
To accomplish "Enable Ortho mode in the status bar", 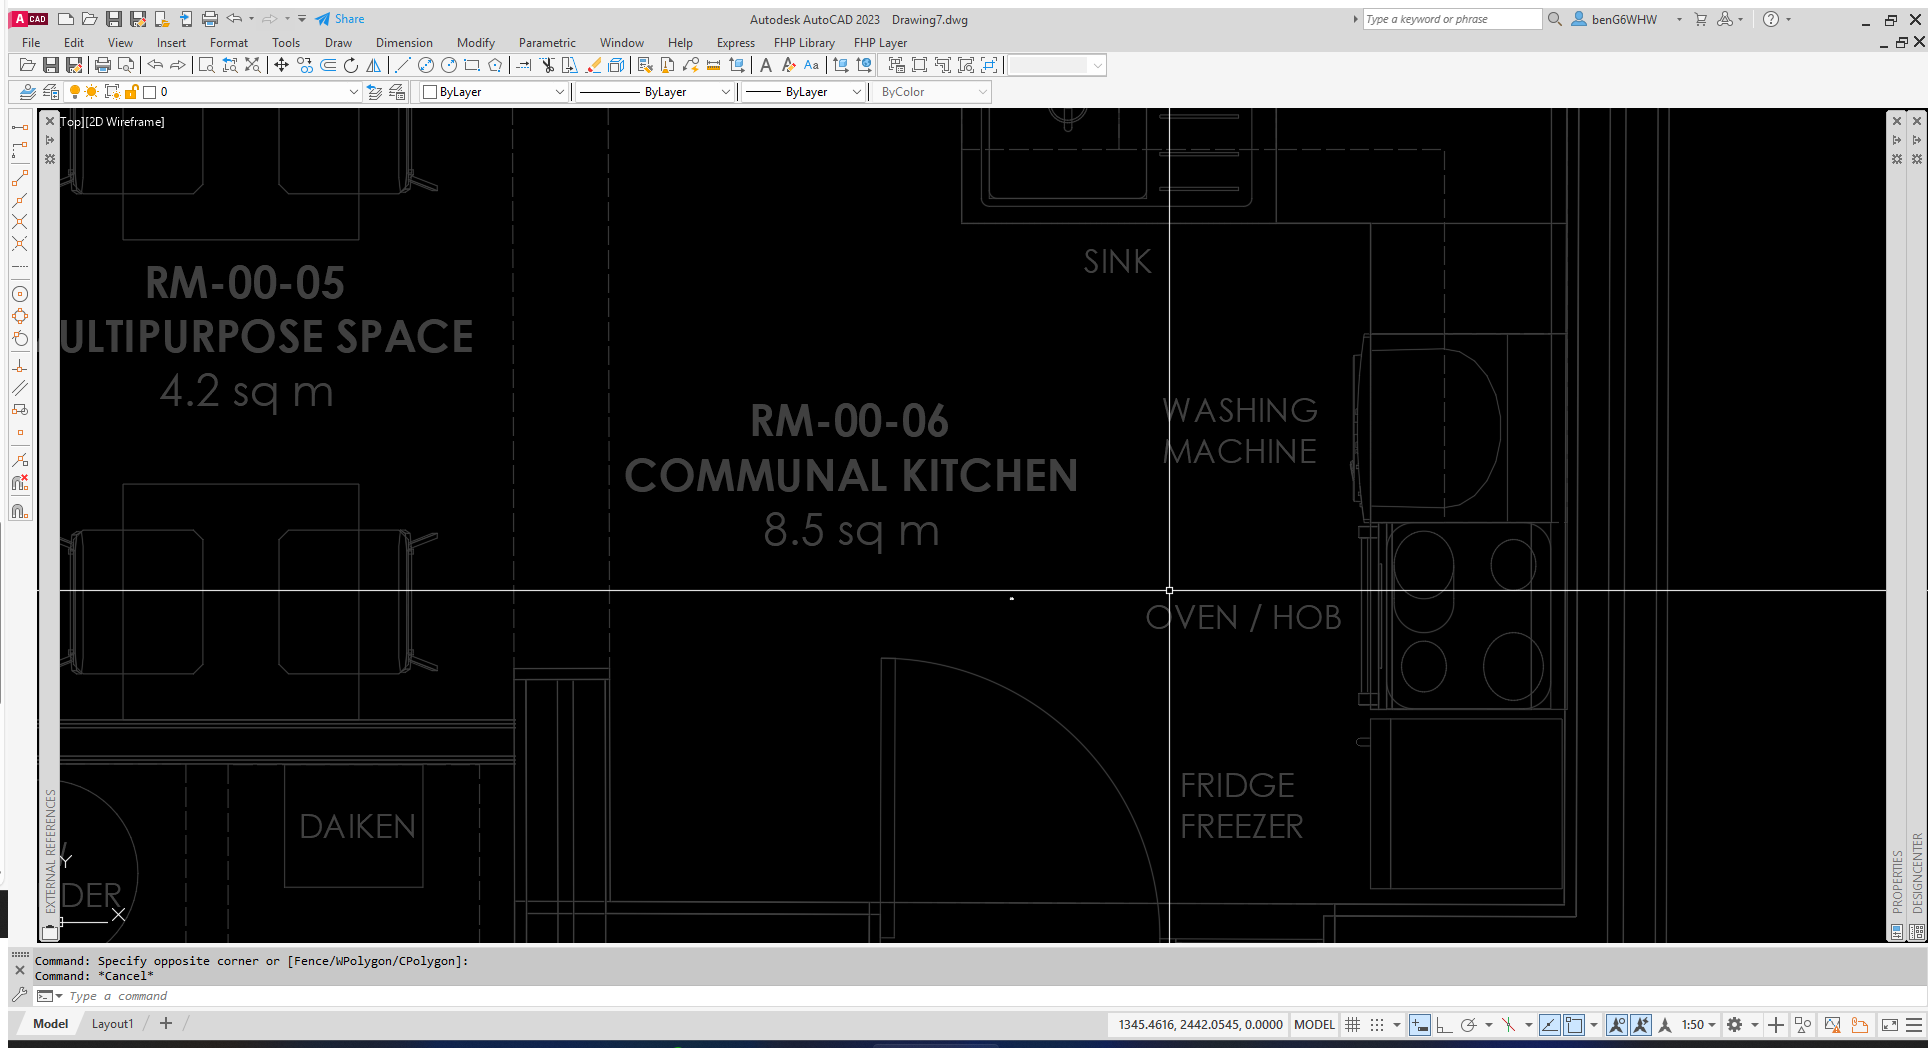I will click(x=1443, y=1024).
